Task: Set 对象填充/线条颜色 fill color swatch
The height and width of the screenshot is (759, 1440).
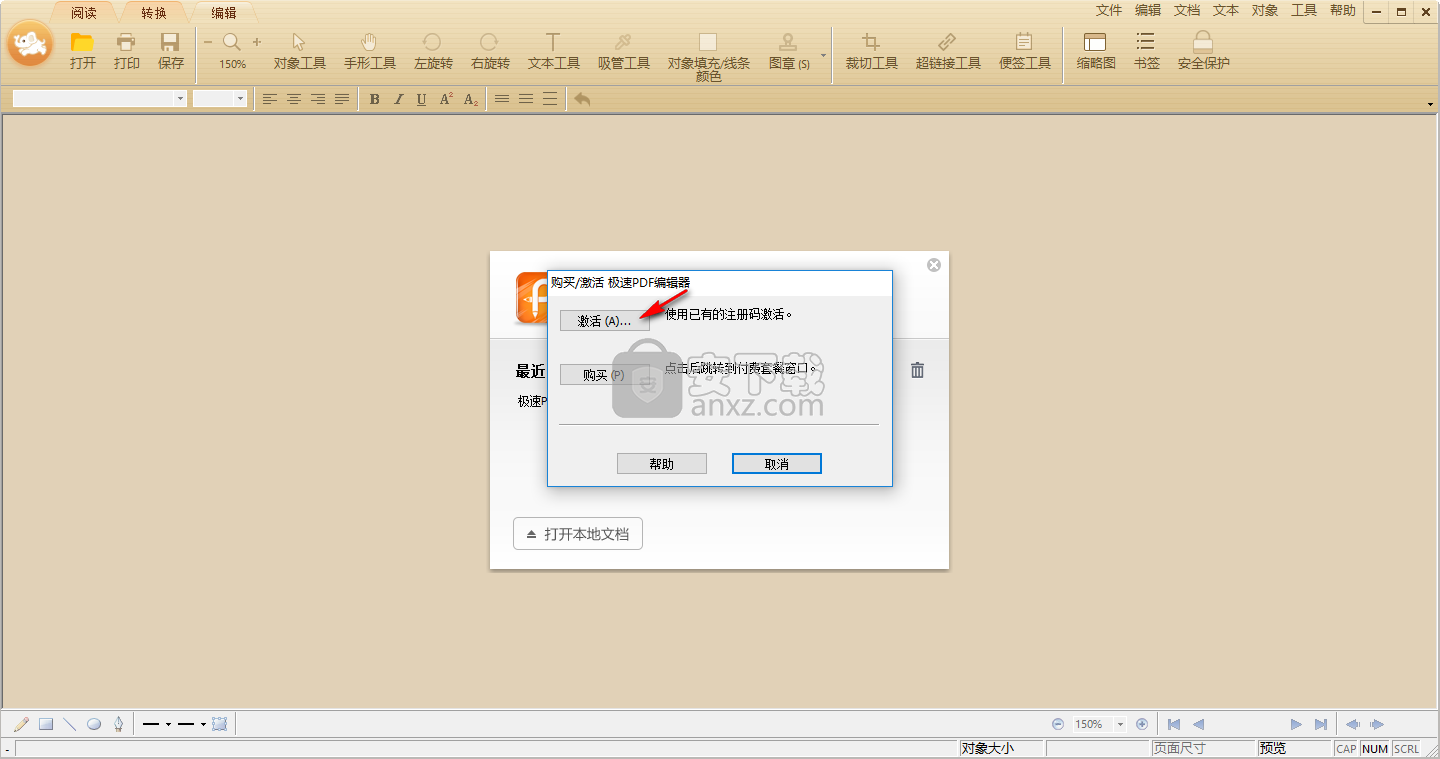Action: pos(708,42)
